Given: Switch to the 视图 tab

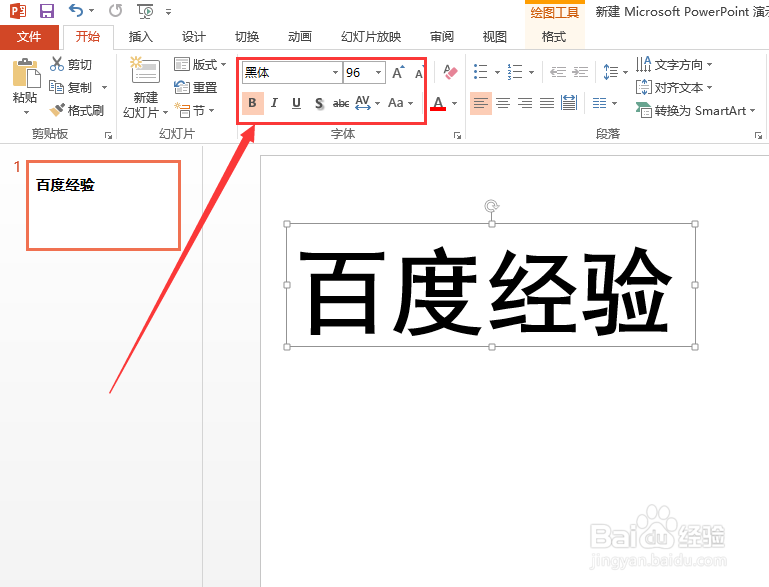Looking at the screenshot, I should click(494, 37).
